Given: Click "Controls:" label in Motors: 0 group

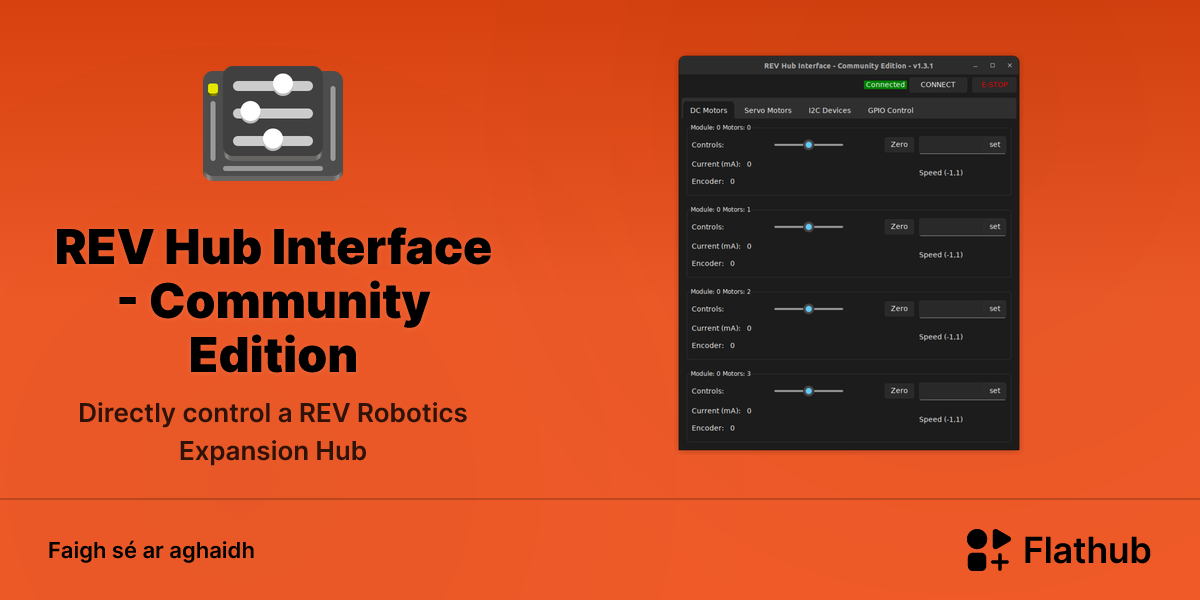Looking at the screenshot, I should [x=708, y=145].
